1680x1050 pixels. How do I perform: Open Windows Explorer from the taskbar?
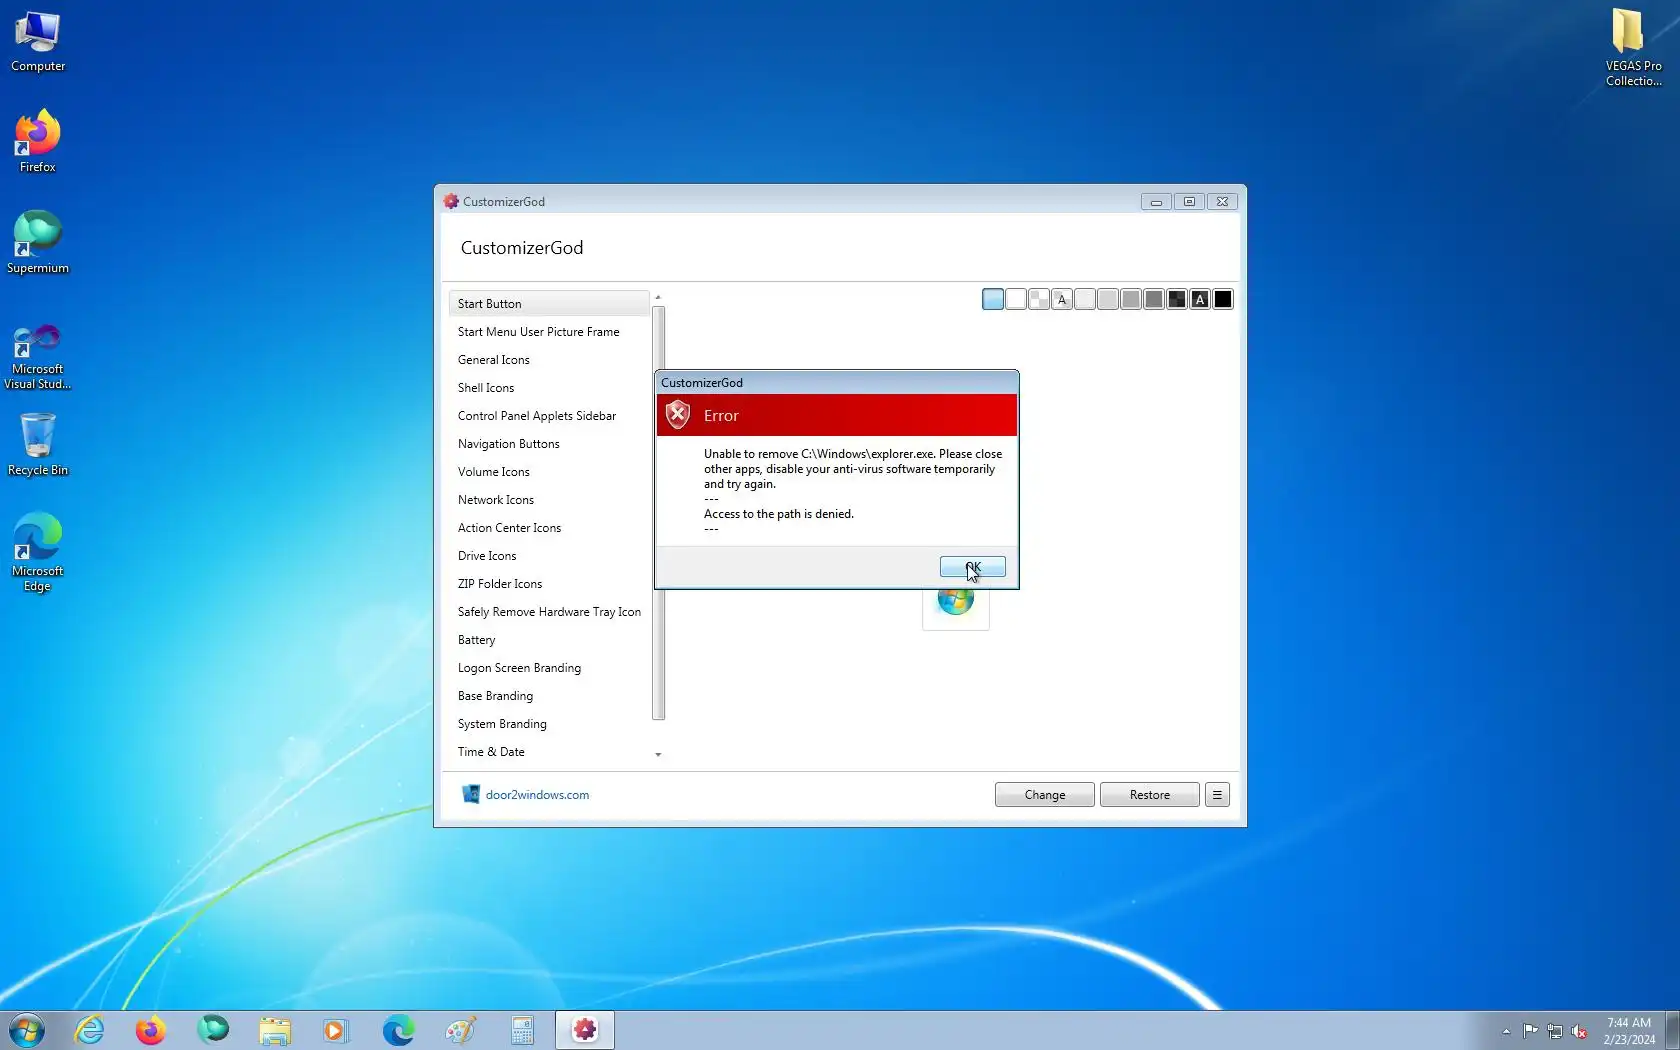pos(275,1030)
